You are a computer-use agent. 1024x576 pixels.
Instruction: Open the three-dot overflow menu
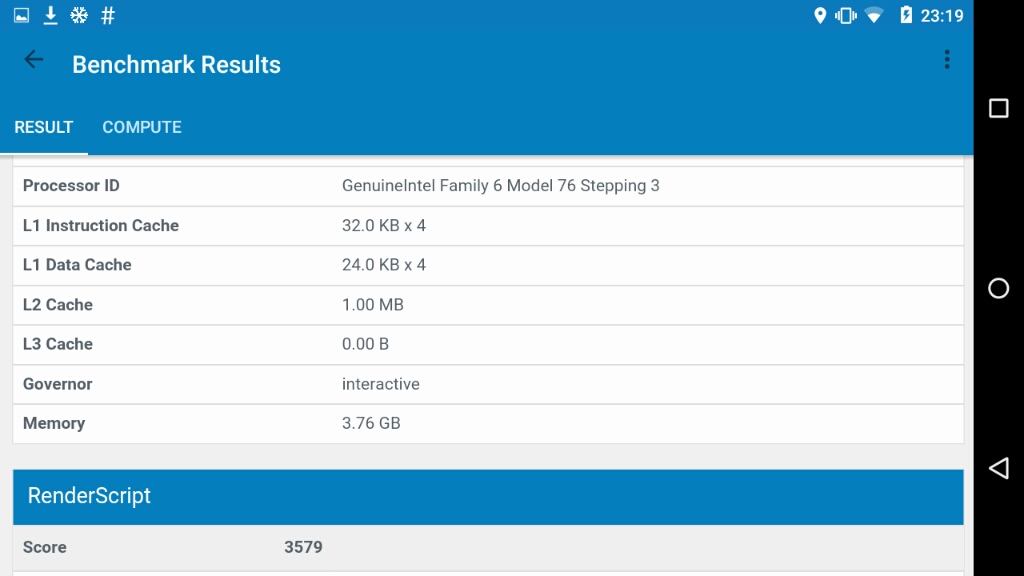click(x=946, y=60)
